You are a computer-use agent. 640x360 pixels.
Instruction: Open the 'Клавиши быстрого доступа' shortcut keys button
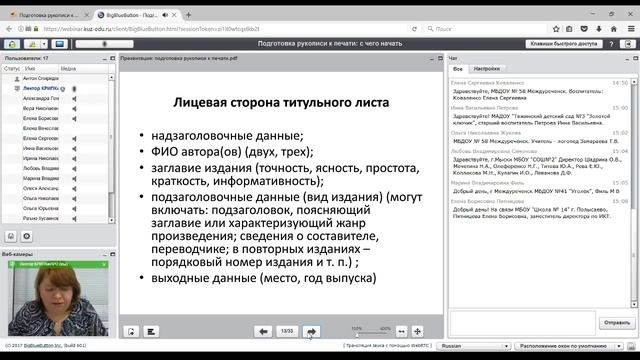[564, 44]
